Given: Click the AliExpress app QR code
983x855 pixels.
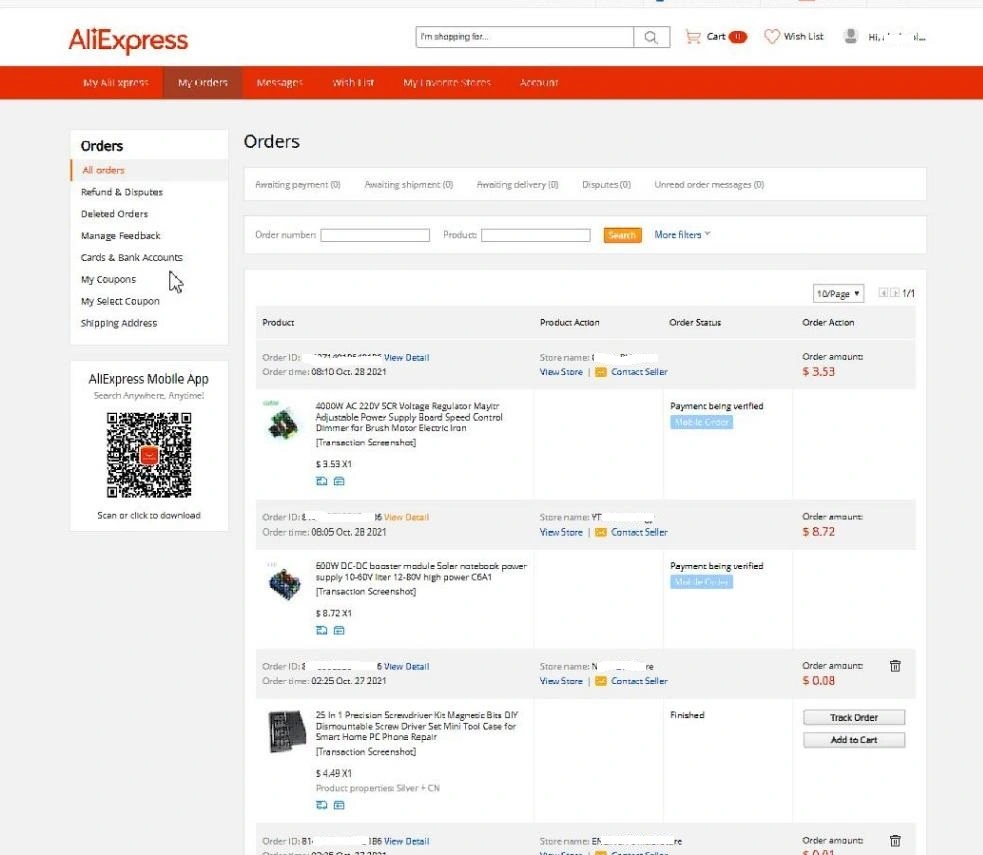Looking at the screenshot, I should point(149,455).
